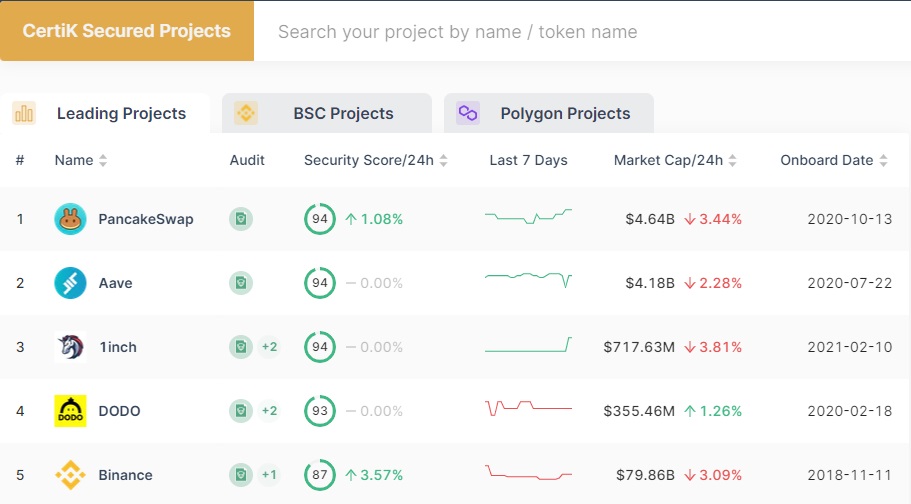The height and width of the screenshot is (504, 911).
Task: Click the Leading Projects bar chart icon
Action: [x=24, y=113]
